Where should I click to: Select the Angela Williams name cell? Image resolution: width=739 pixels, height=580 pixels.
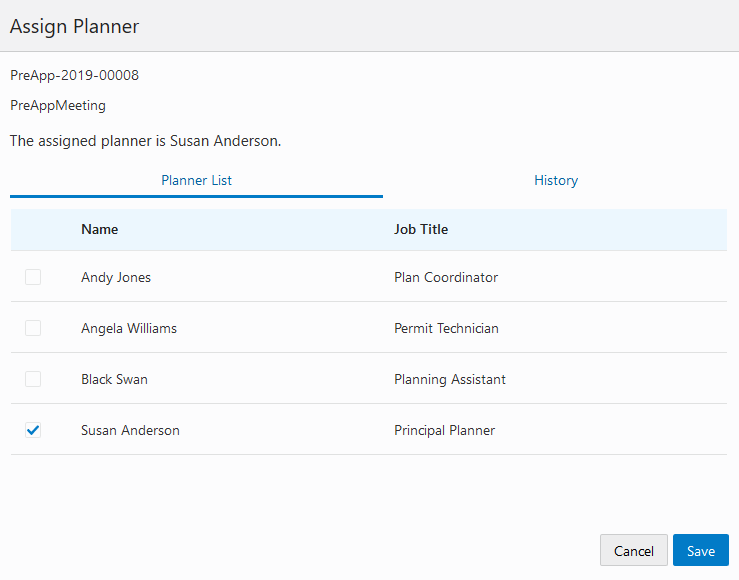[x=129, y=328]
